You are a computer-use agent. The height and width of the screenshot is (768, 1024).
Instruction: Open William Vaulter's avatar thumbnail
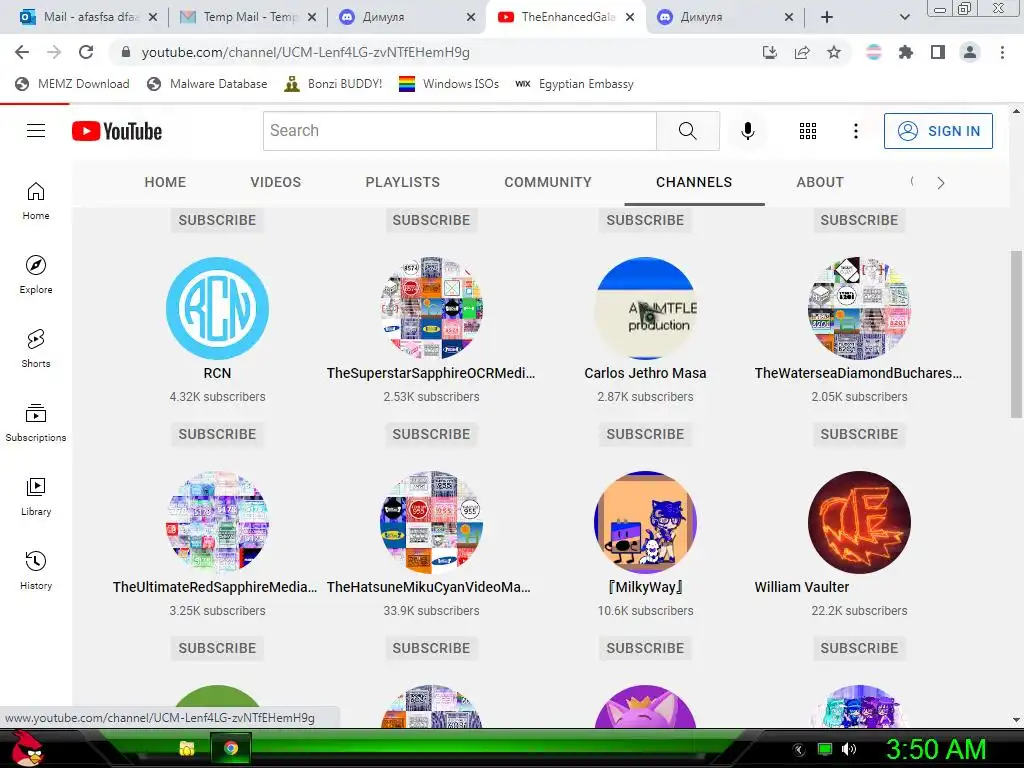[859, 522]
